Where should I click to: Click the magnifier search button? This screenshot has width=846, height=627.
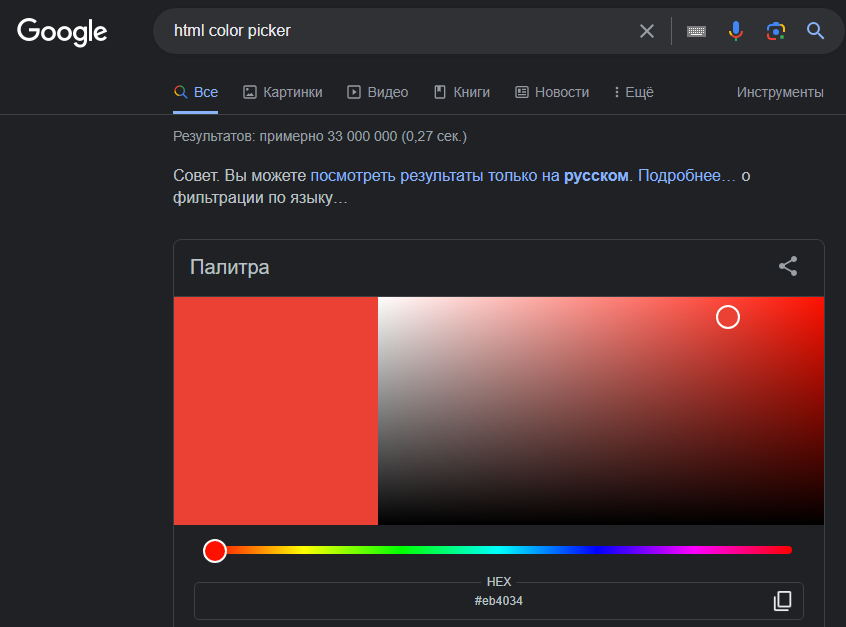point(816,31)
